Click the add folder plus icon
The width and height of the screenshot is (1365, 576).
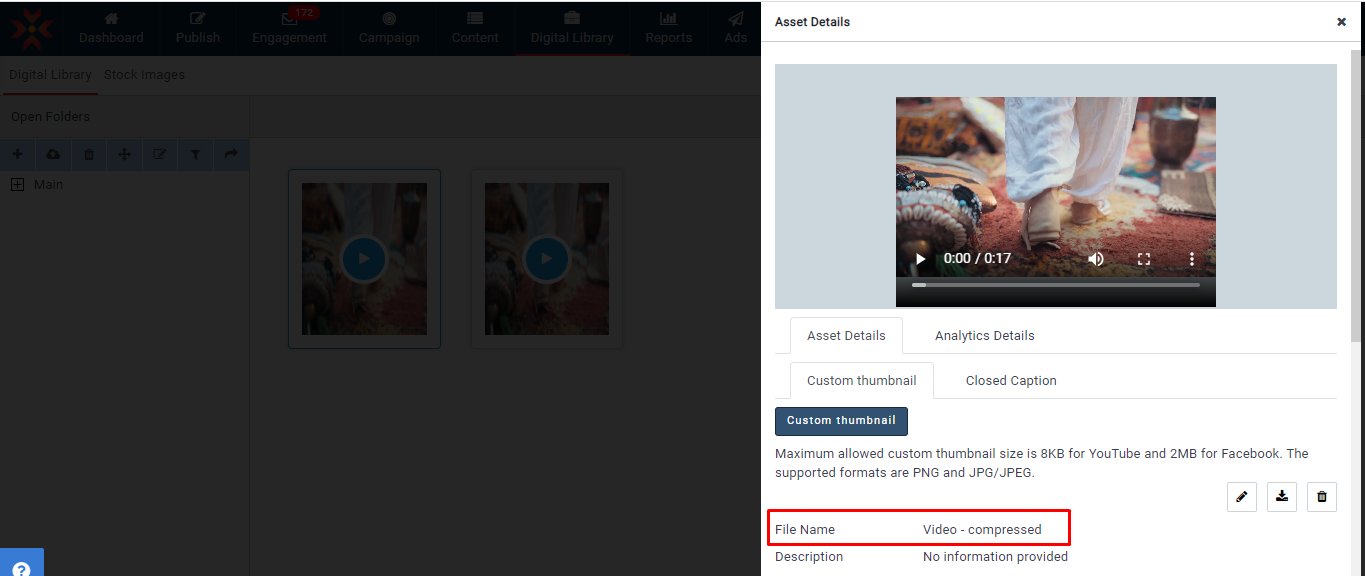tap(17, 155)
